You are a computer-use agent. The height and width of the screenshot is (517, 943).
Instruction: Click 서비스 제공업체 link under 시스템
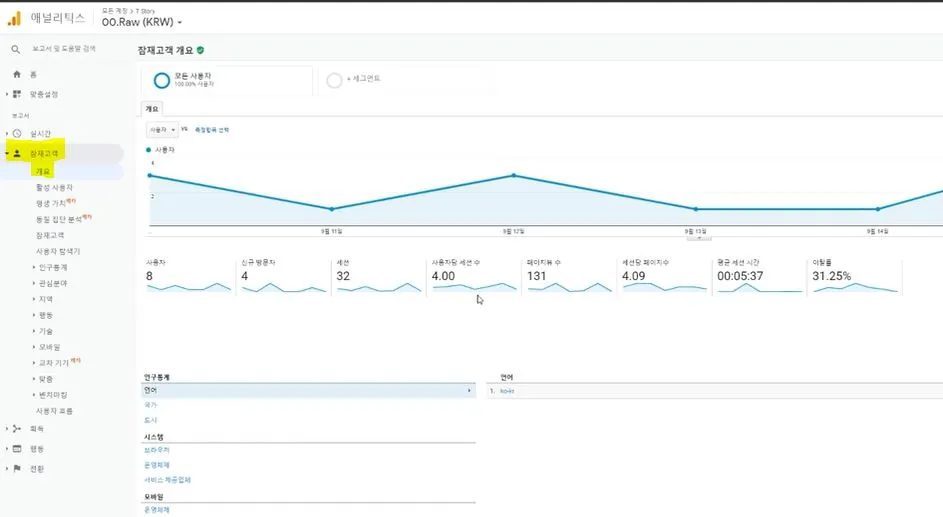167,480
